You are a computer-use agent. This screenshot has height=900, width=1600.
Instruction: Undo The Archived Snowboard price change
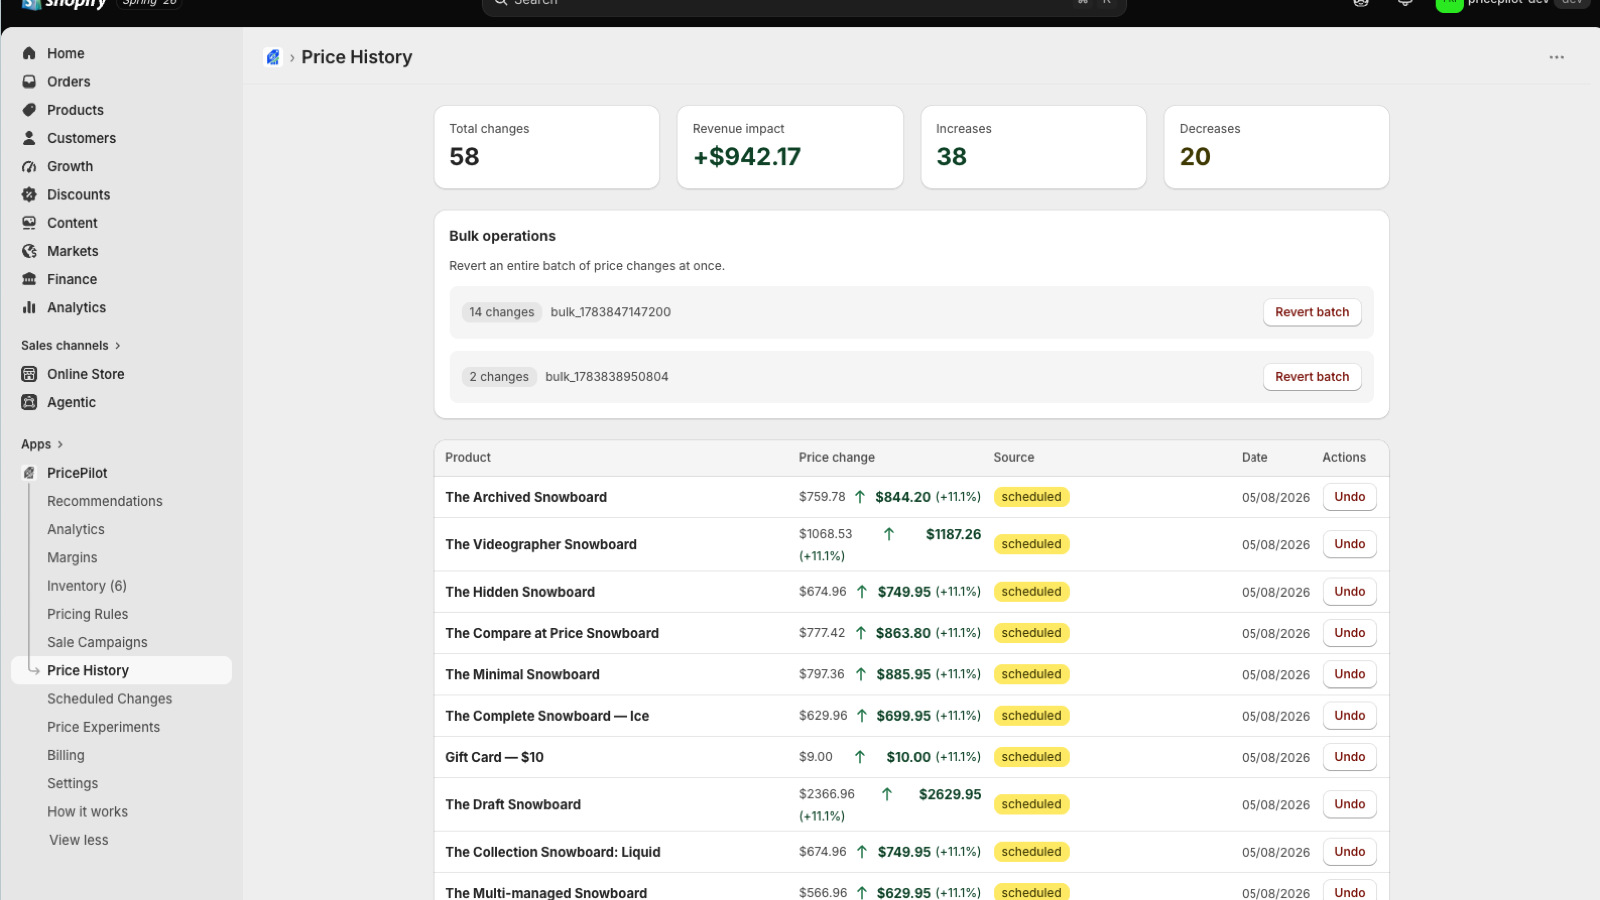point(1349,497)
